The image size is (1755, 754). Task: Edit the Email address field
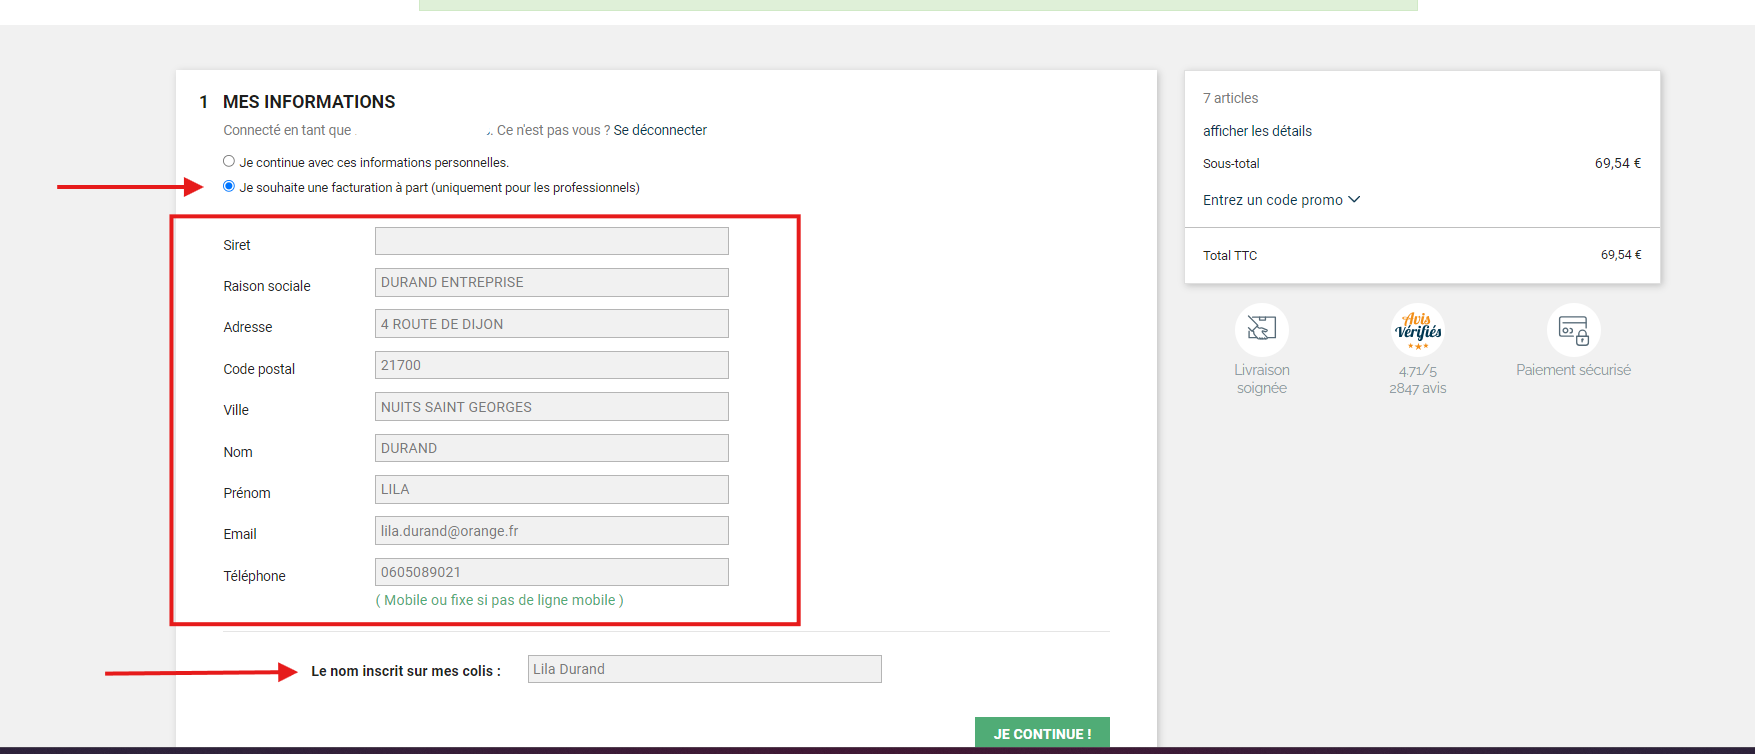point(551,531)
